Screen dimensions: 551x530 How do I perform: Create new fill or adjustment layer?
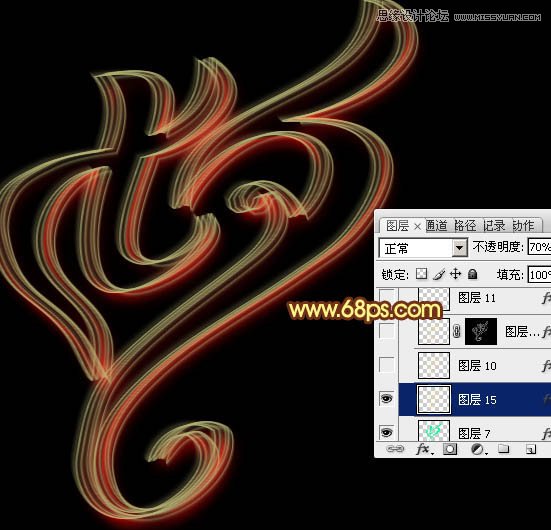[x=478, y=449]
